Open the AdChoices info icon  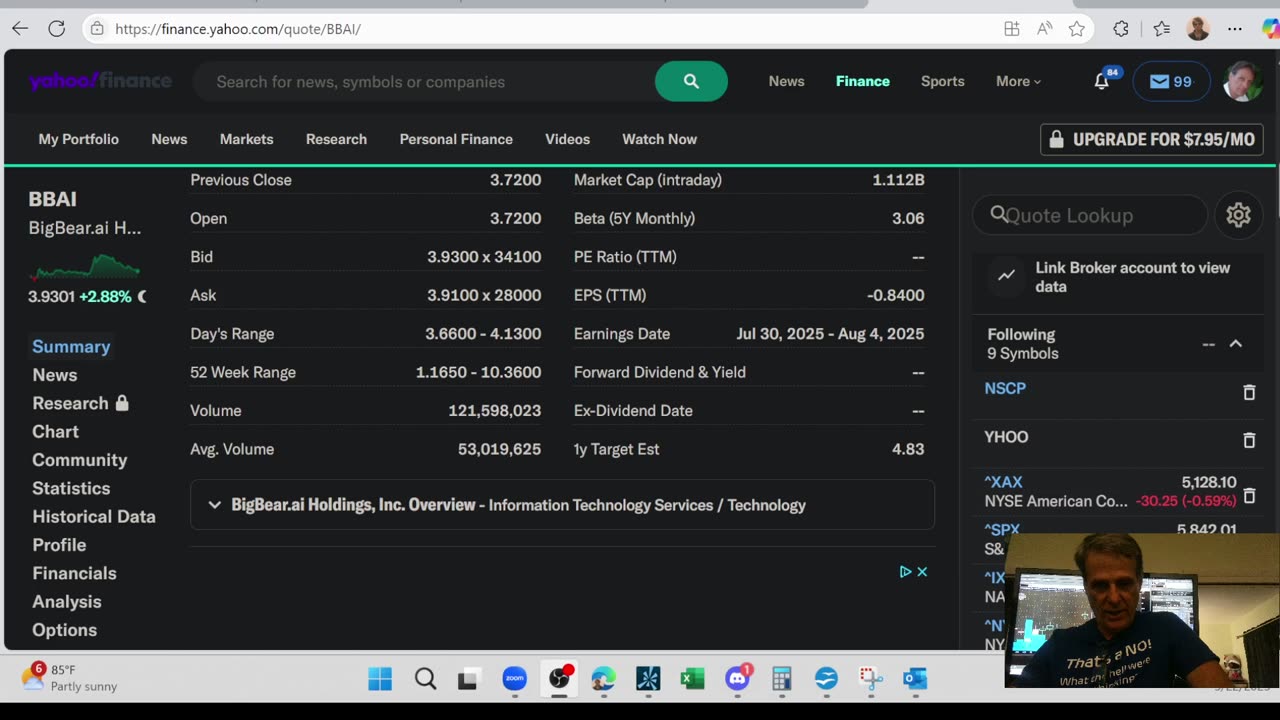[x=905, y=572]
